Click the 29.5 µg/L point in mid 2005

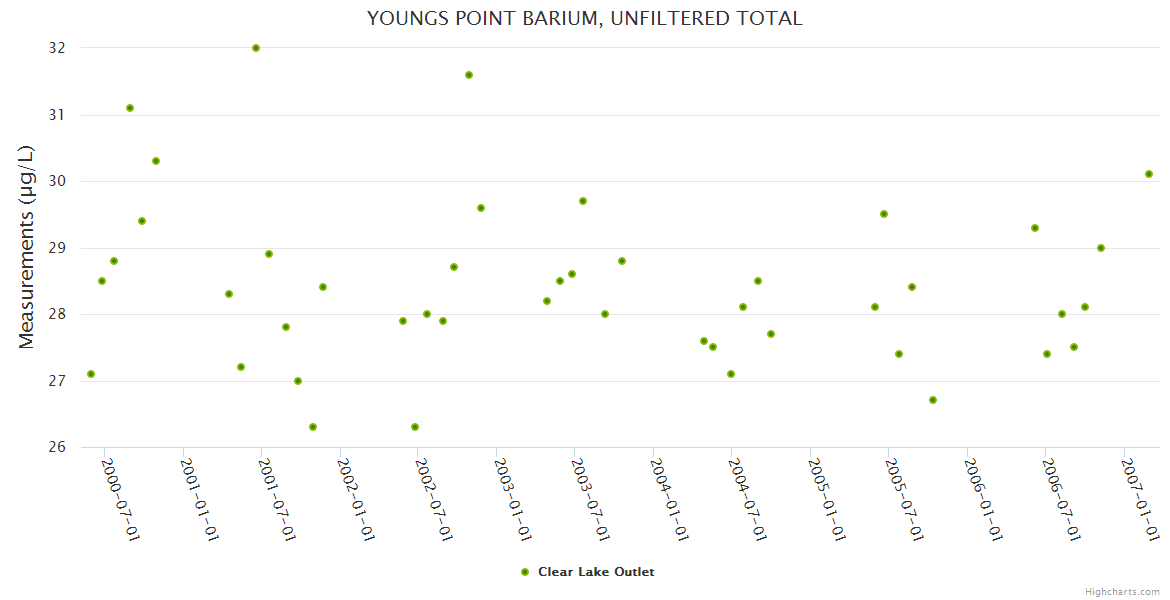(884, 214)
